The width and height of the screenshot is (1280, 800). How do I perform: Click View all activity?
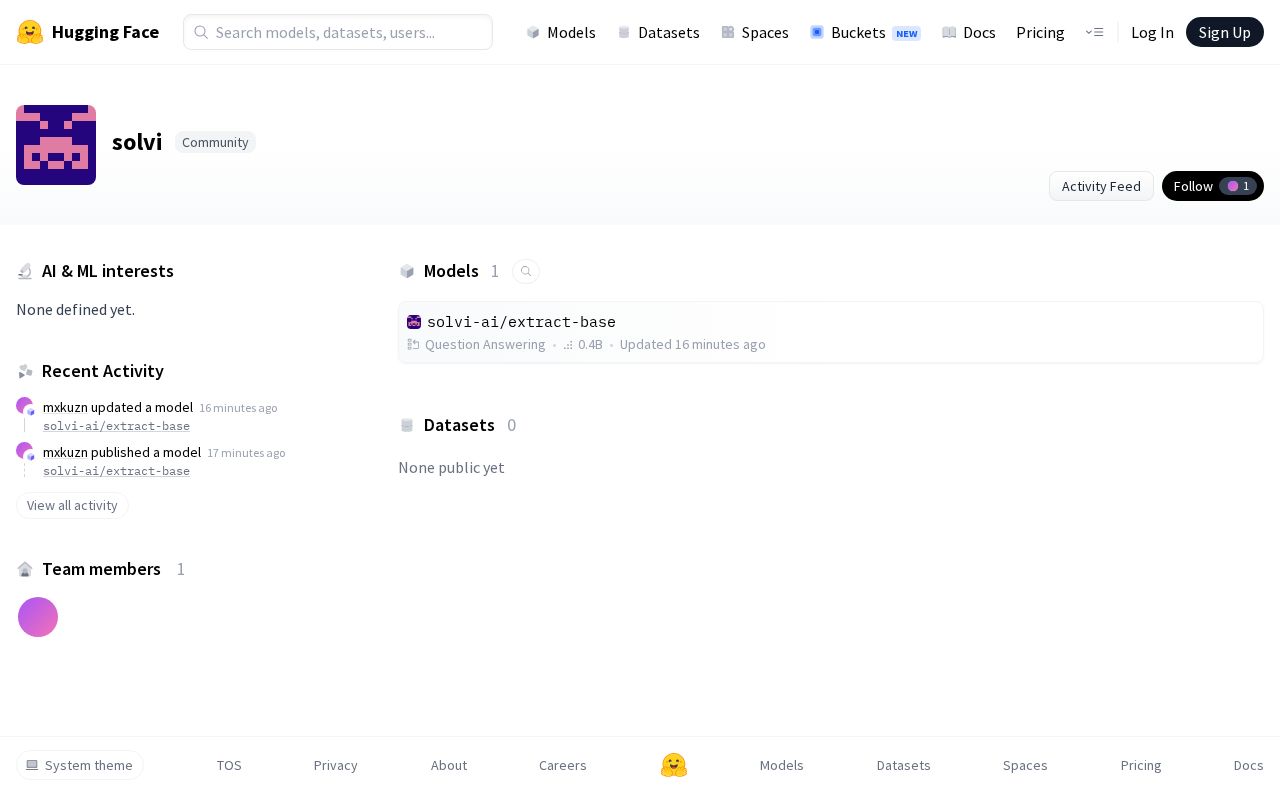click(x=72, y=505)
